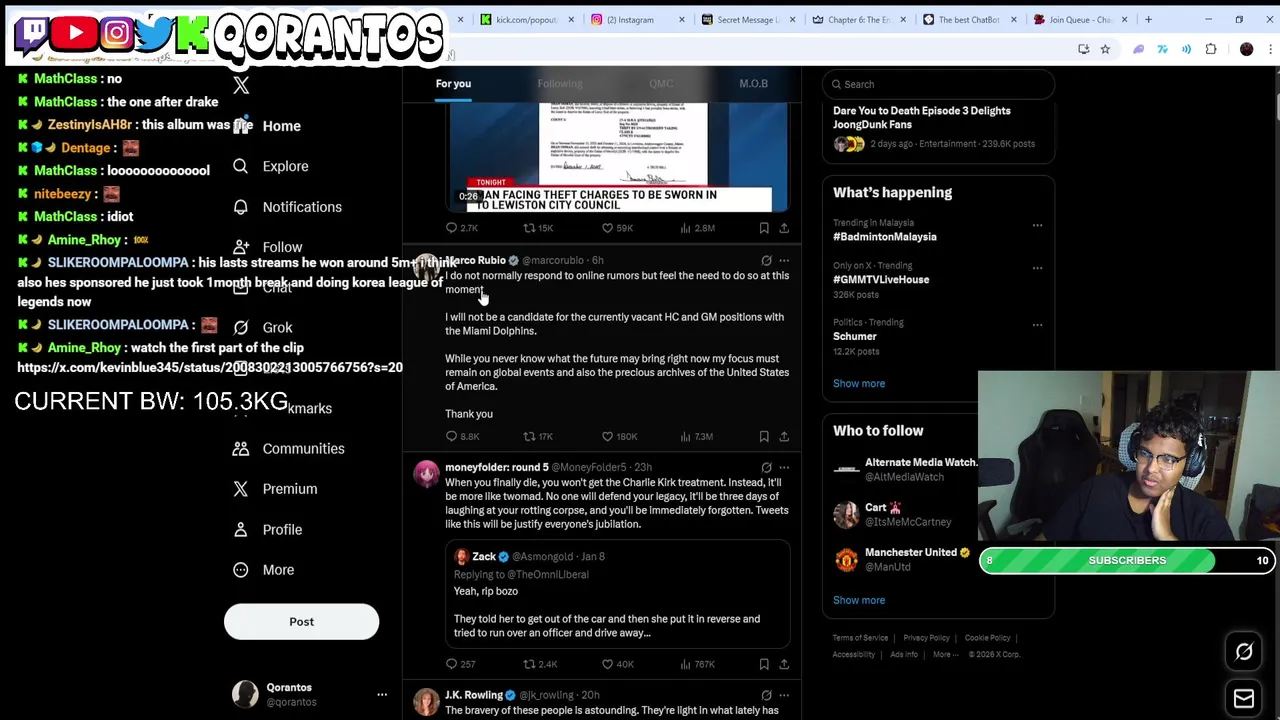Screen dimensions: 1280x720
Task: Repost moneyfolder tweet with 2.4K reposts
Action: (540, 664)
